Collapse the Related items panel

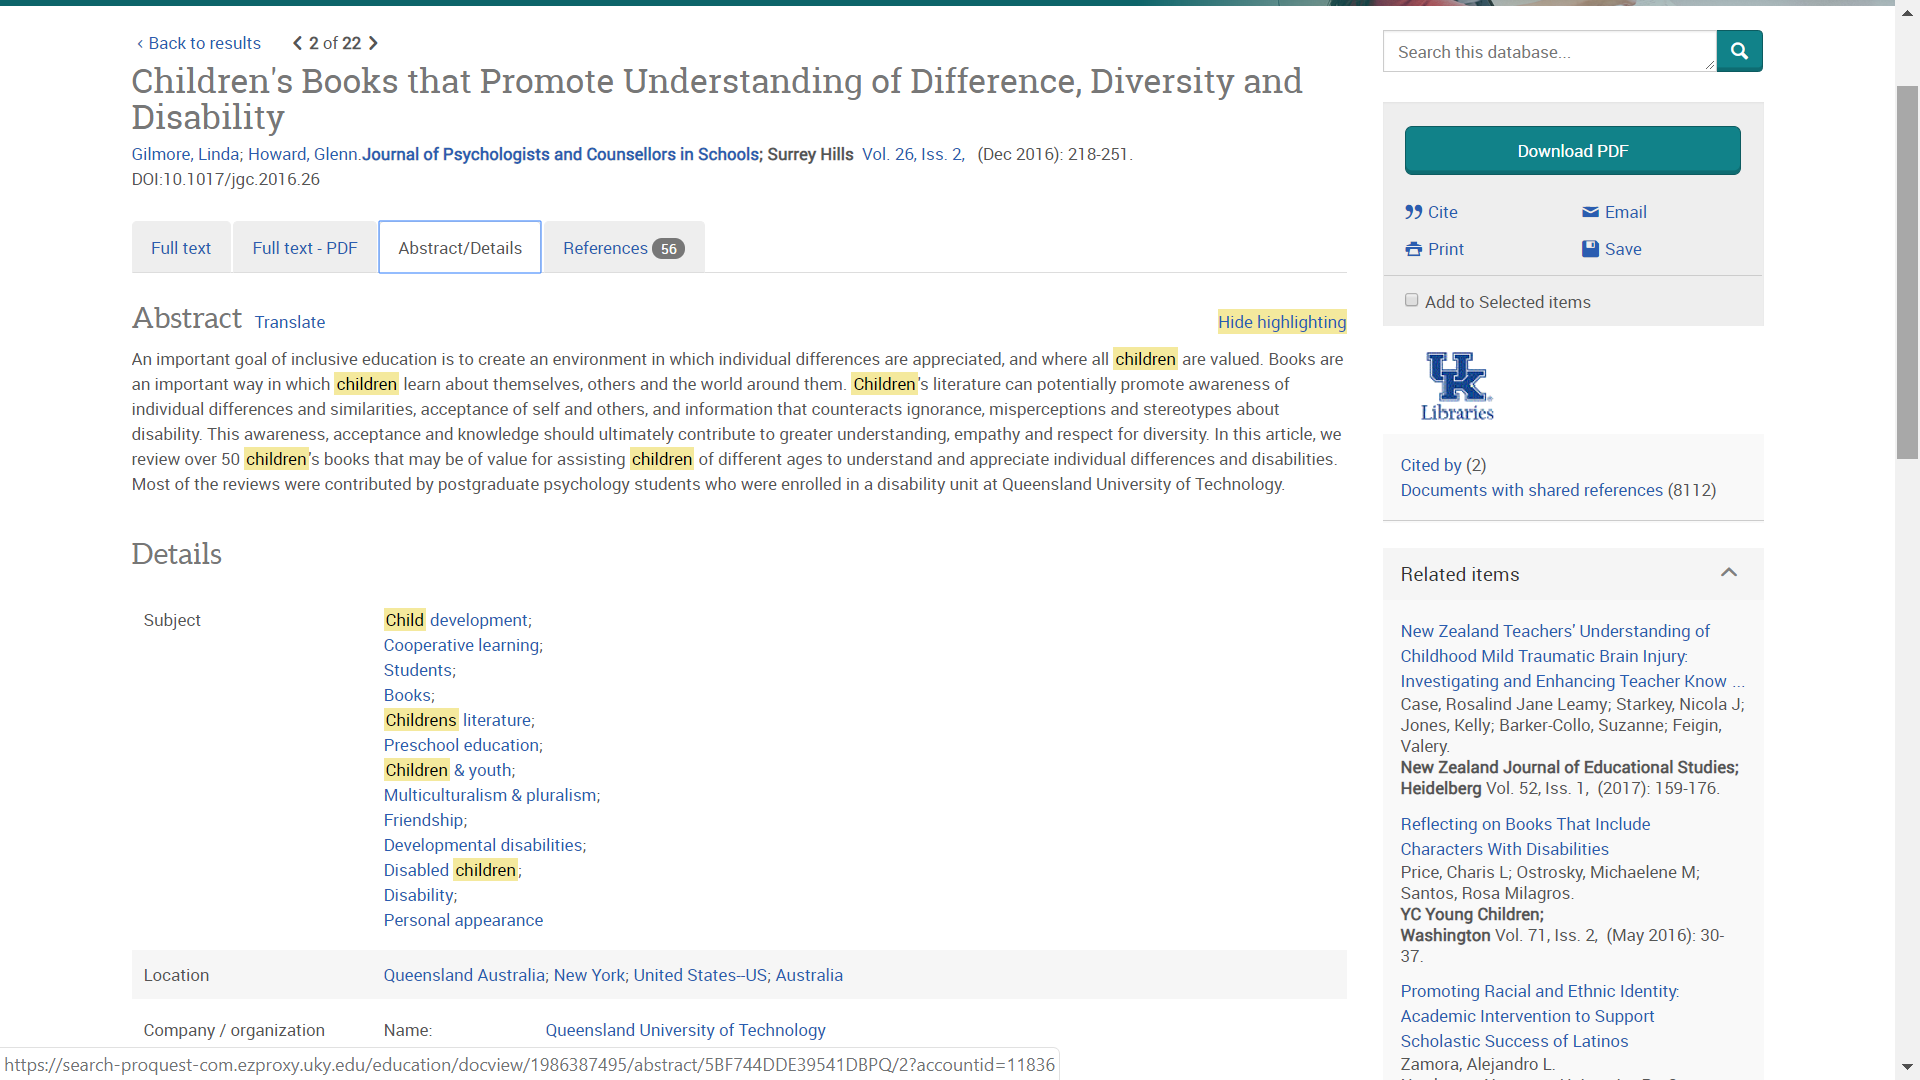(x=1729, y=573)
